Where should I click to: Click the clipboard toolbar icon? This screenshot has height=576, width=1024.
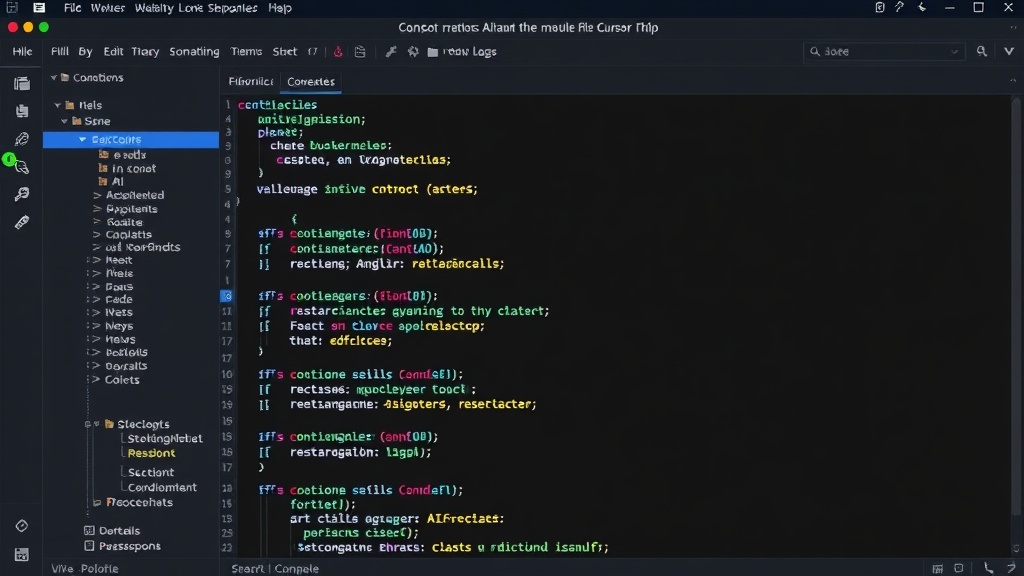pyautogui.click(x=360, y=52)
